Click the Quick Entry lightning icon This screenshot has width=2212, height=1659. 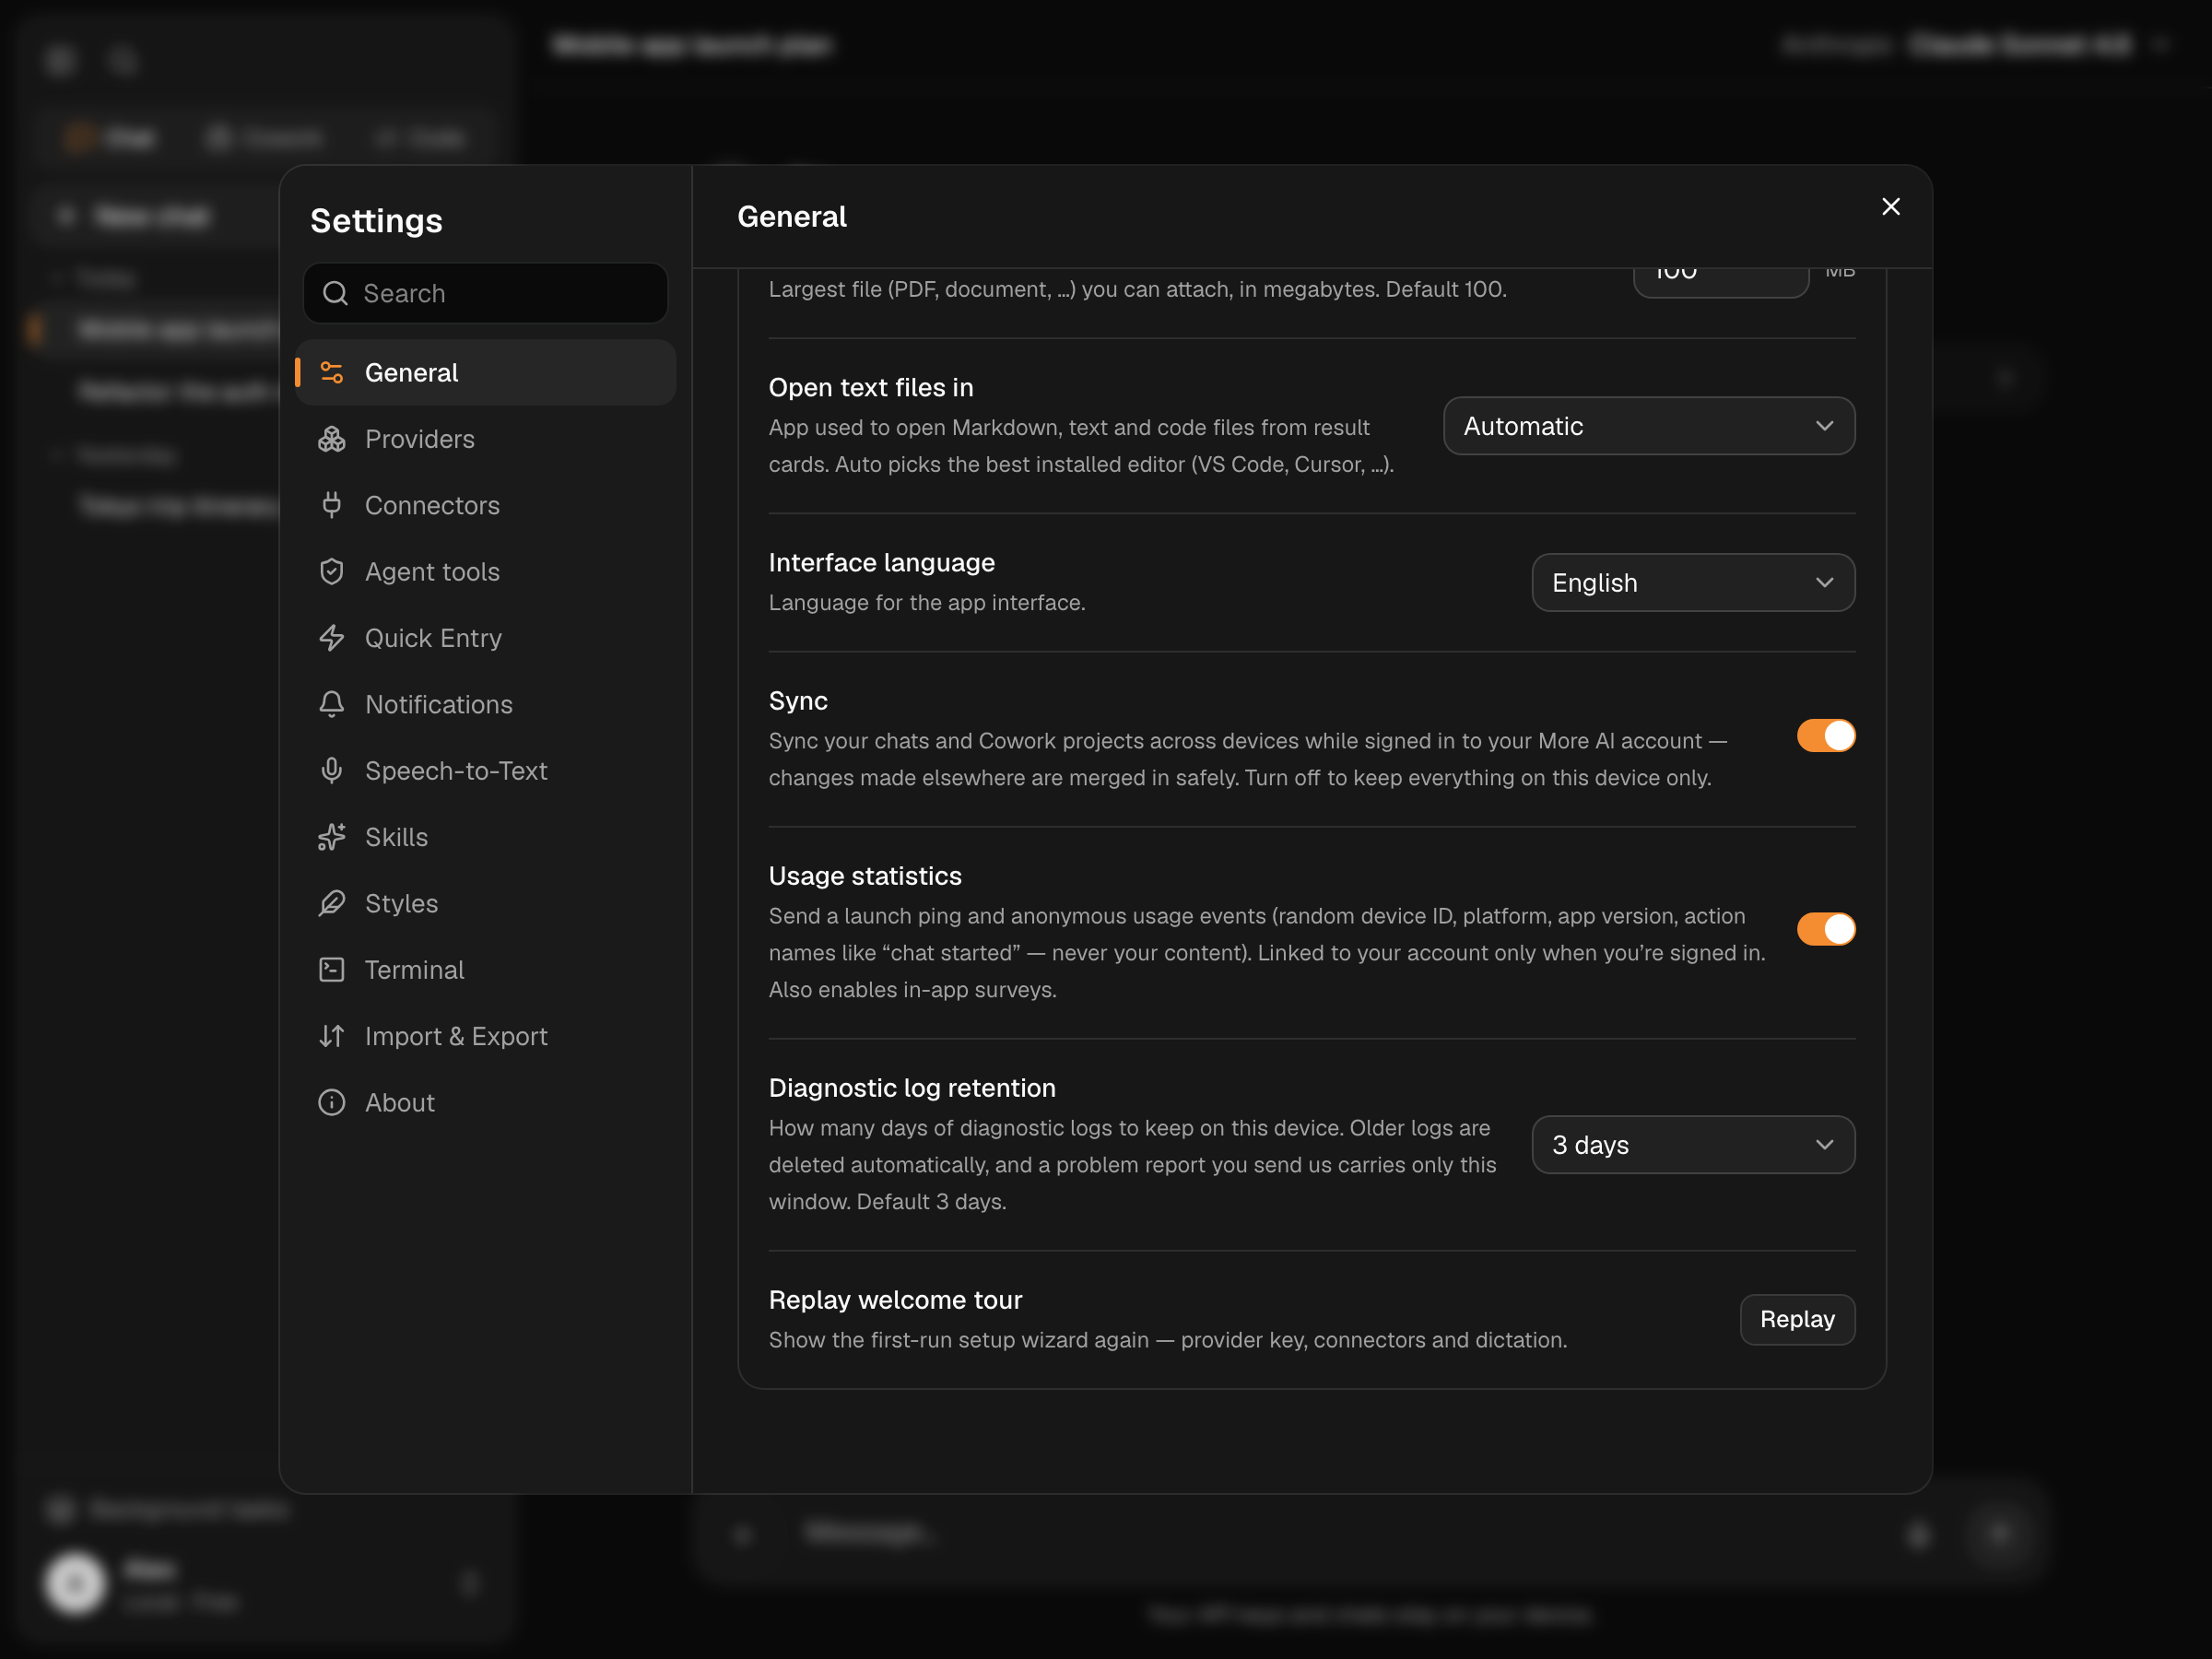coord(331,638)
